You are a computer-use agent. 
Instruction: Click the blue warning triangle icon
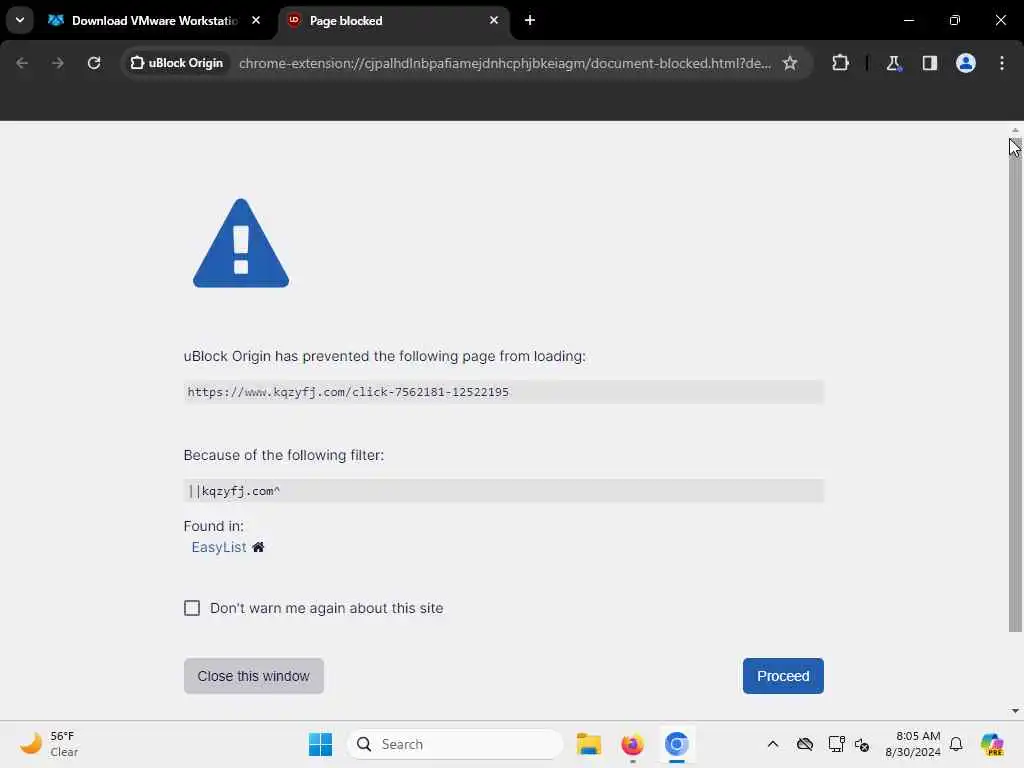[x=241, y=244]
